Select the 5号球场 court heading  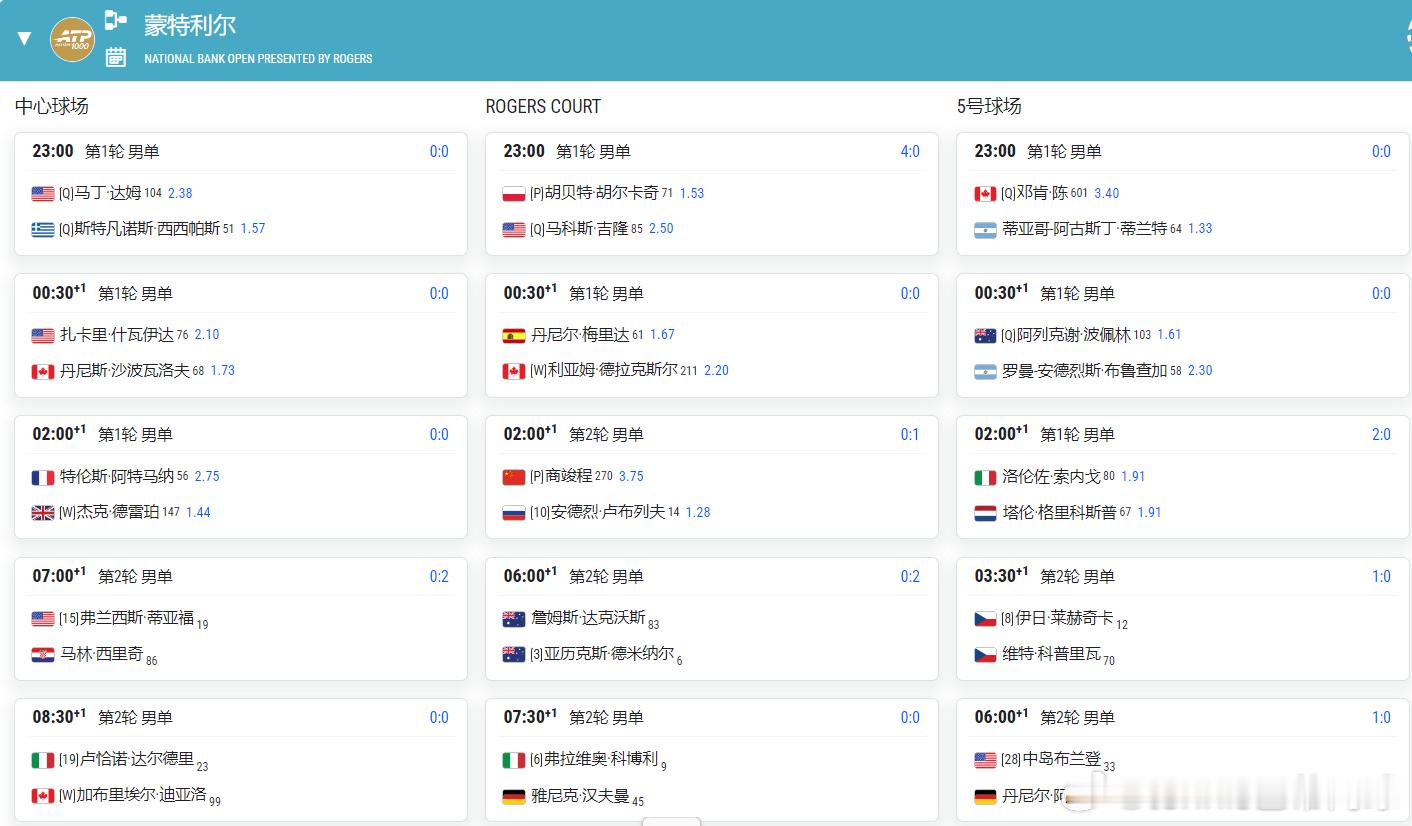point(989,106)
